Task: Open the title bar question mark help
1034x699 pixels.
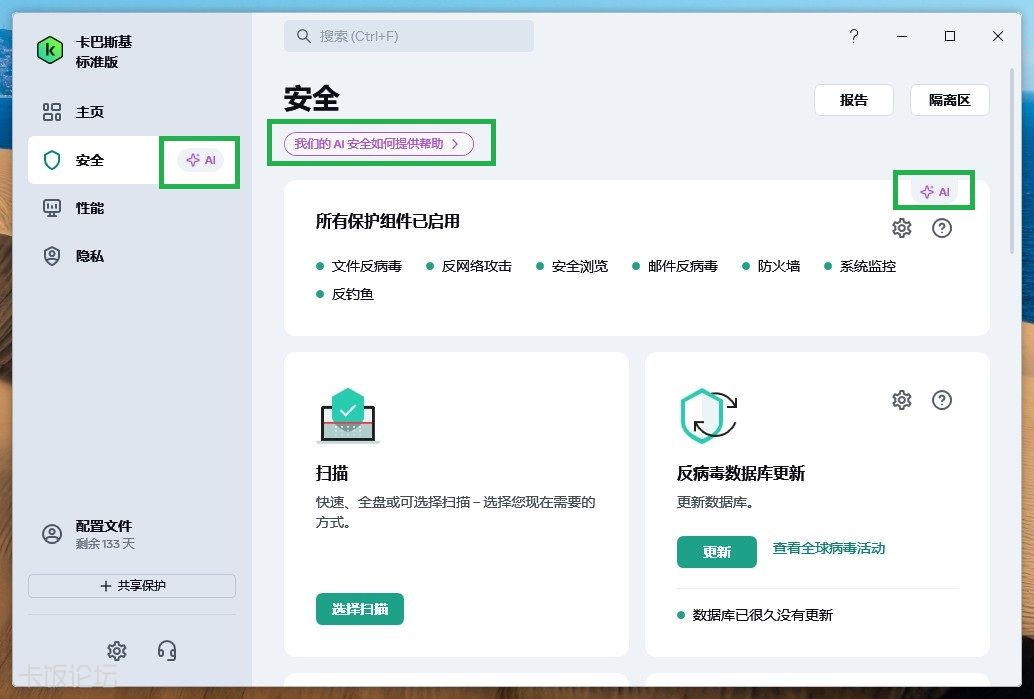Action: tap(854, 36)
